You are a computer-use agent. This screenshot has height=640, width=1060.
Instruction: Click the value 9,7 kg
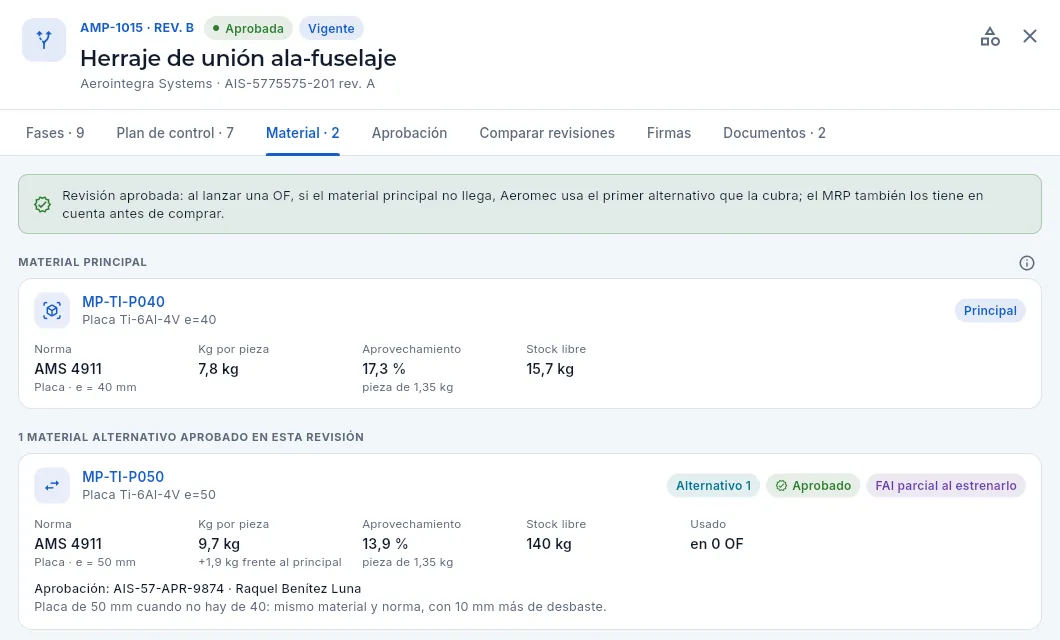click(x=219, y=544)
